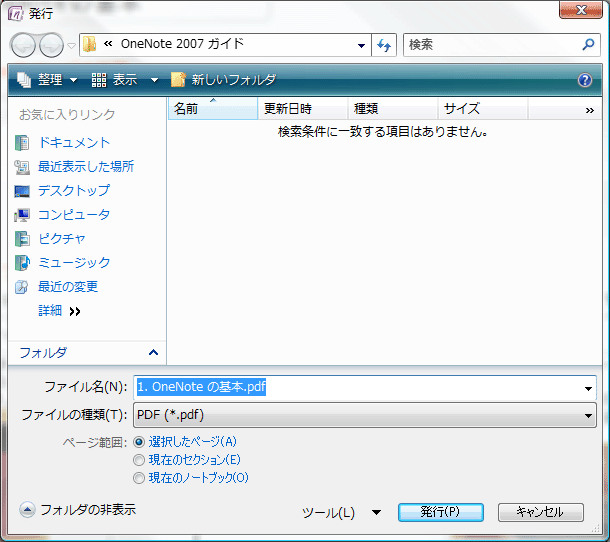Sort by the 種類 column header
Image resolution: width=610 pixels, height=542 pixels.
click(393, 109)
